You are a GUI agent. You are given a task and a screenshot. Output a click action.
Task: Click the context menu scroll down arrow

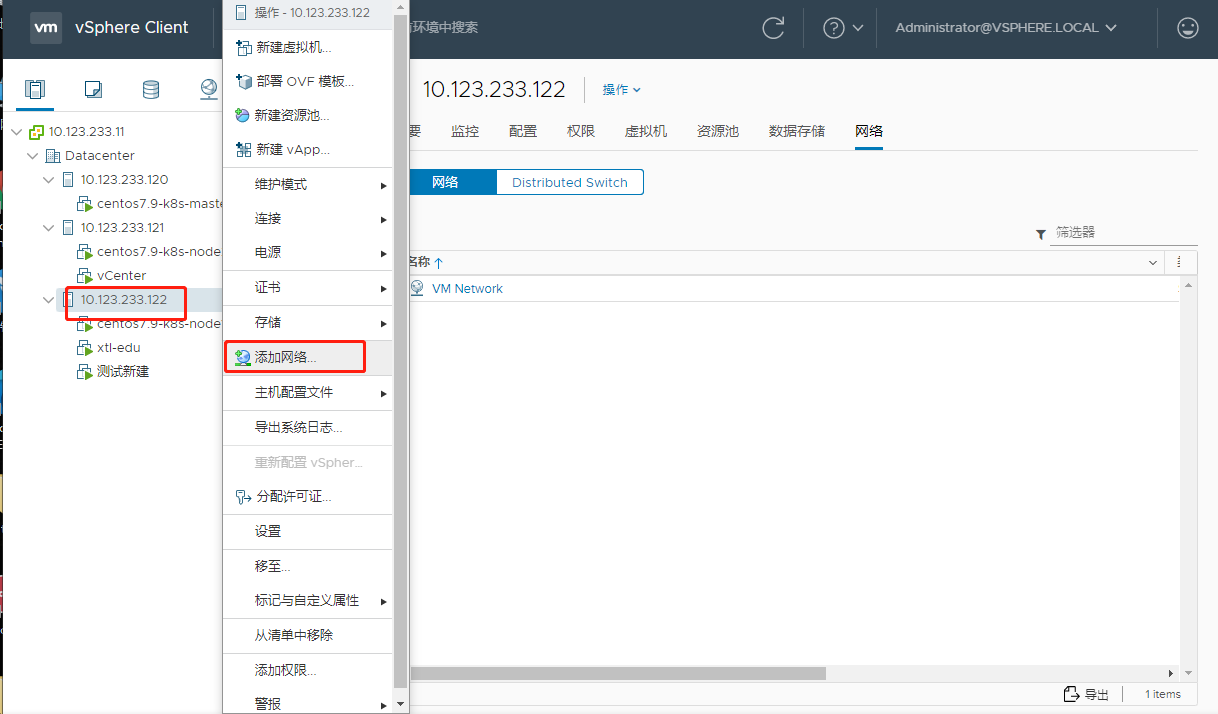(x=401, y=704)
